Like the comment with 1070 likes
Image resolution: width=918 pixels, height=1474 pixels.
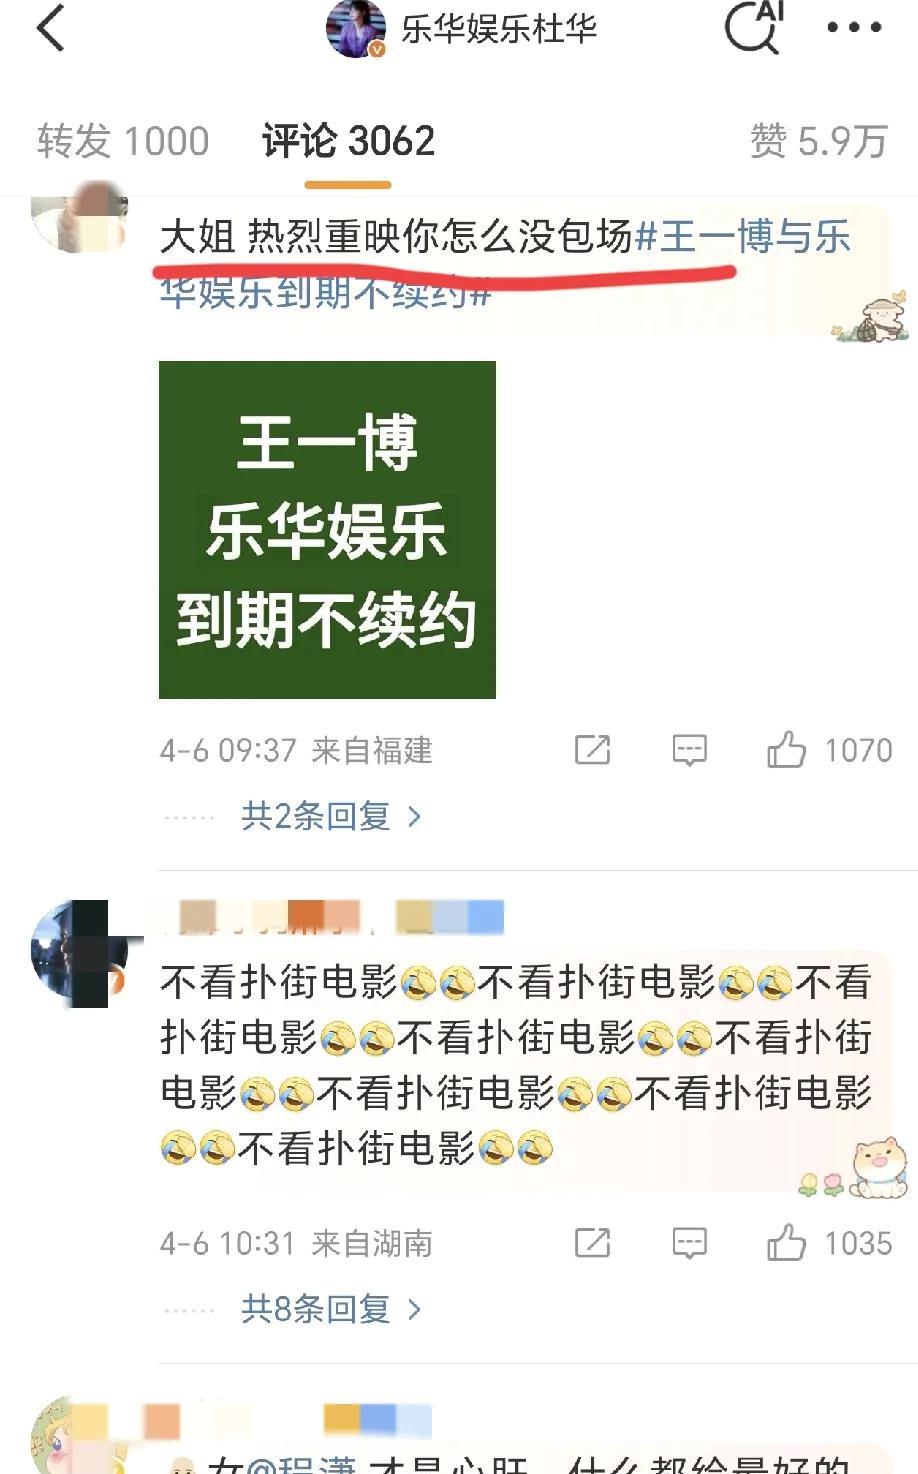click(x=829, y=749)
